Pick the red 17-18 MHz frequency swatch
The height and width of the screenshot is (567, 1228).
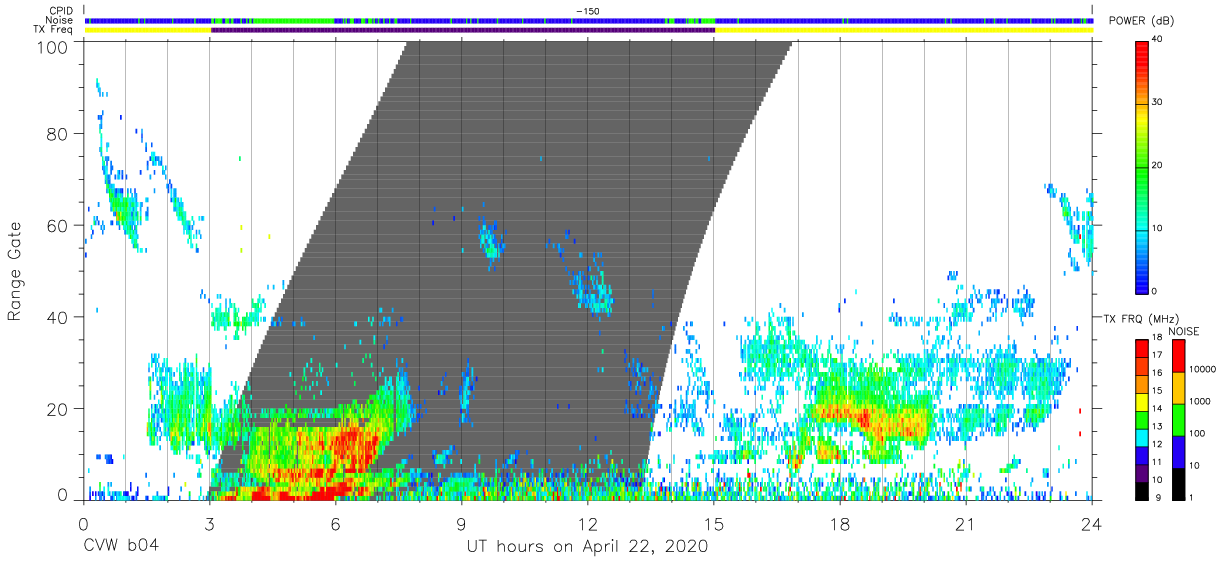[x=1141, y=347]
